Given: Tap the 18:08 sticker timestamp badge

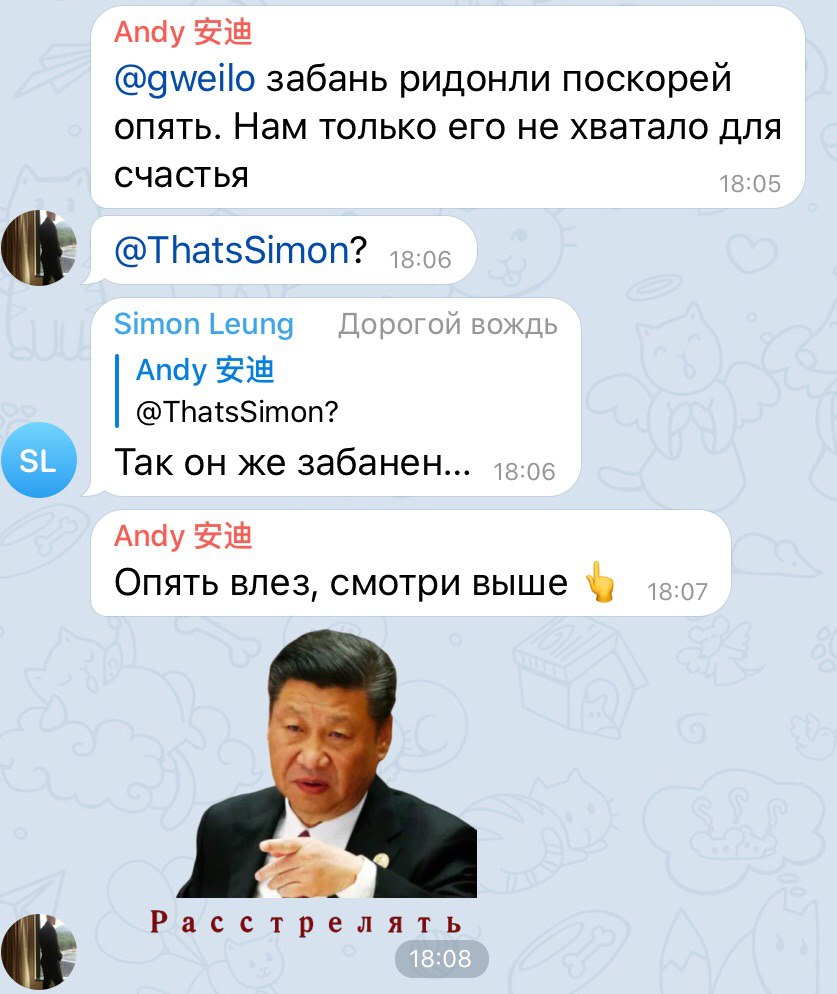Looking at the screenshot, I should coord(441,958).
